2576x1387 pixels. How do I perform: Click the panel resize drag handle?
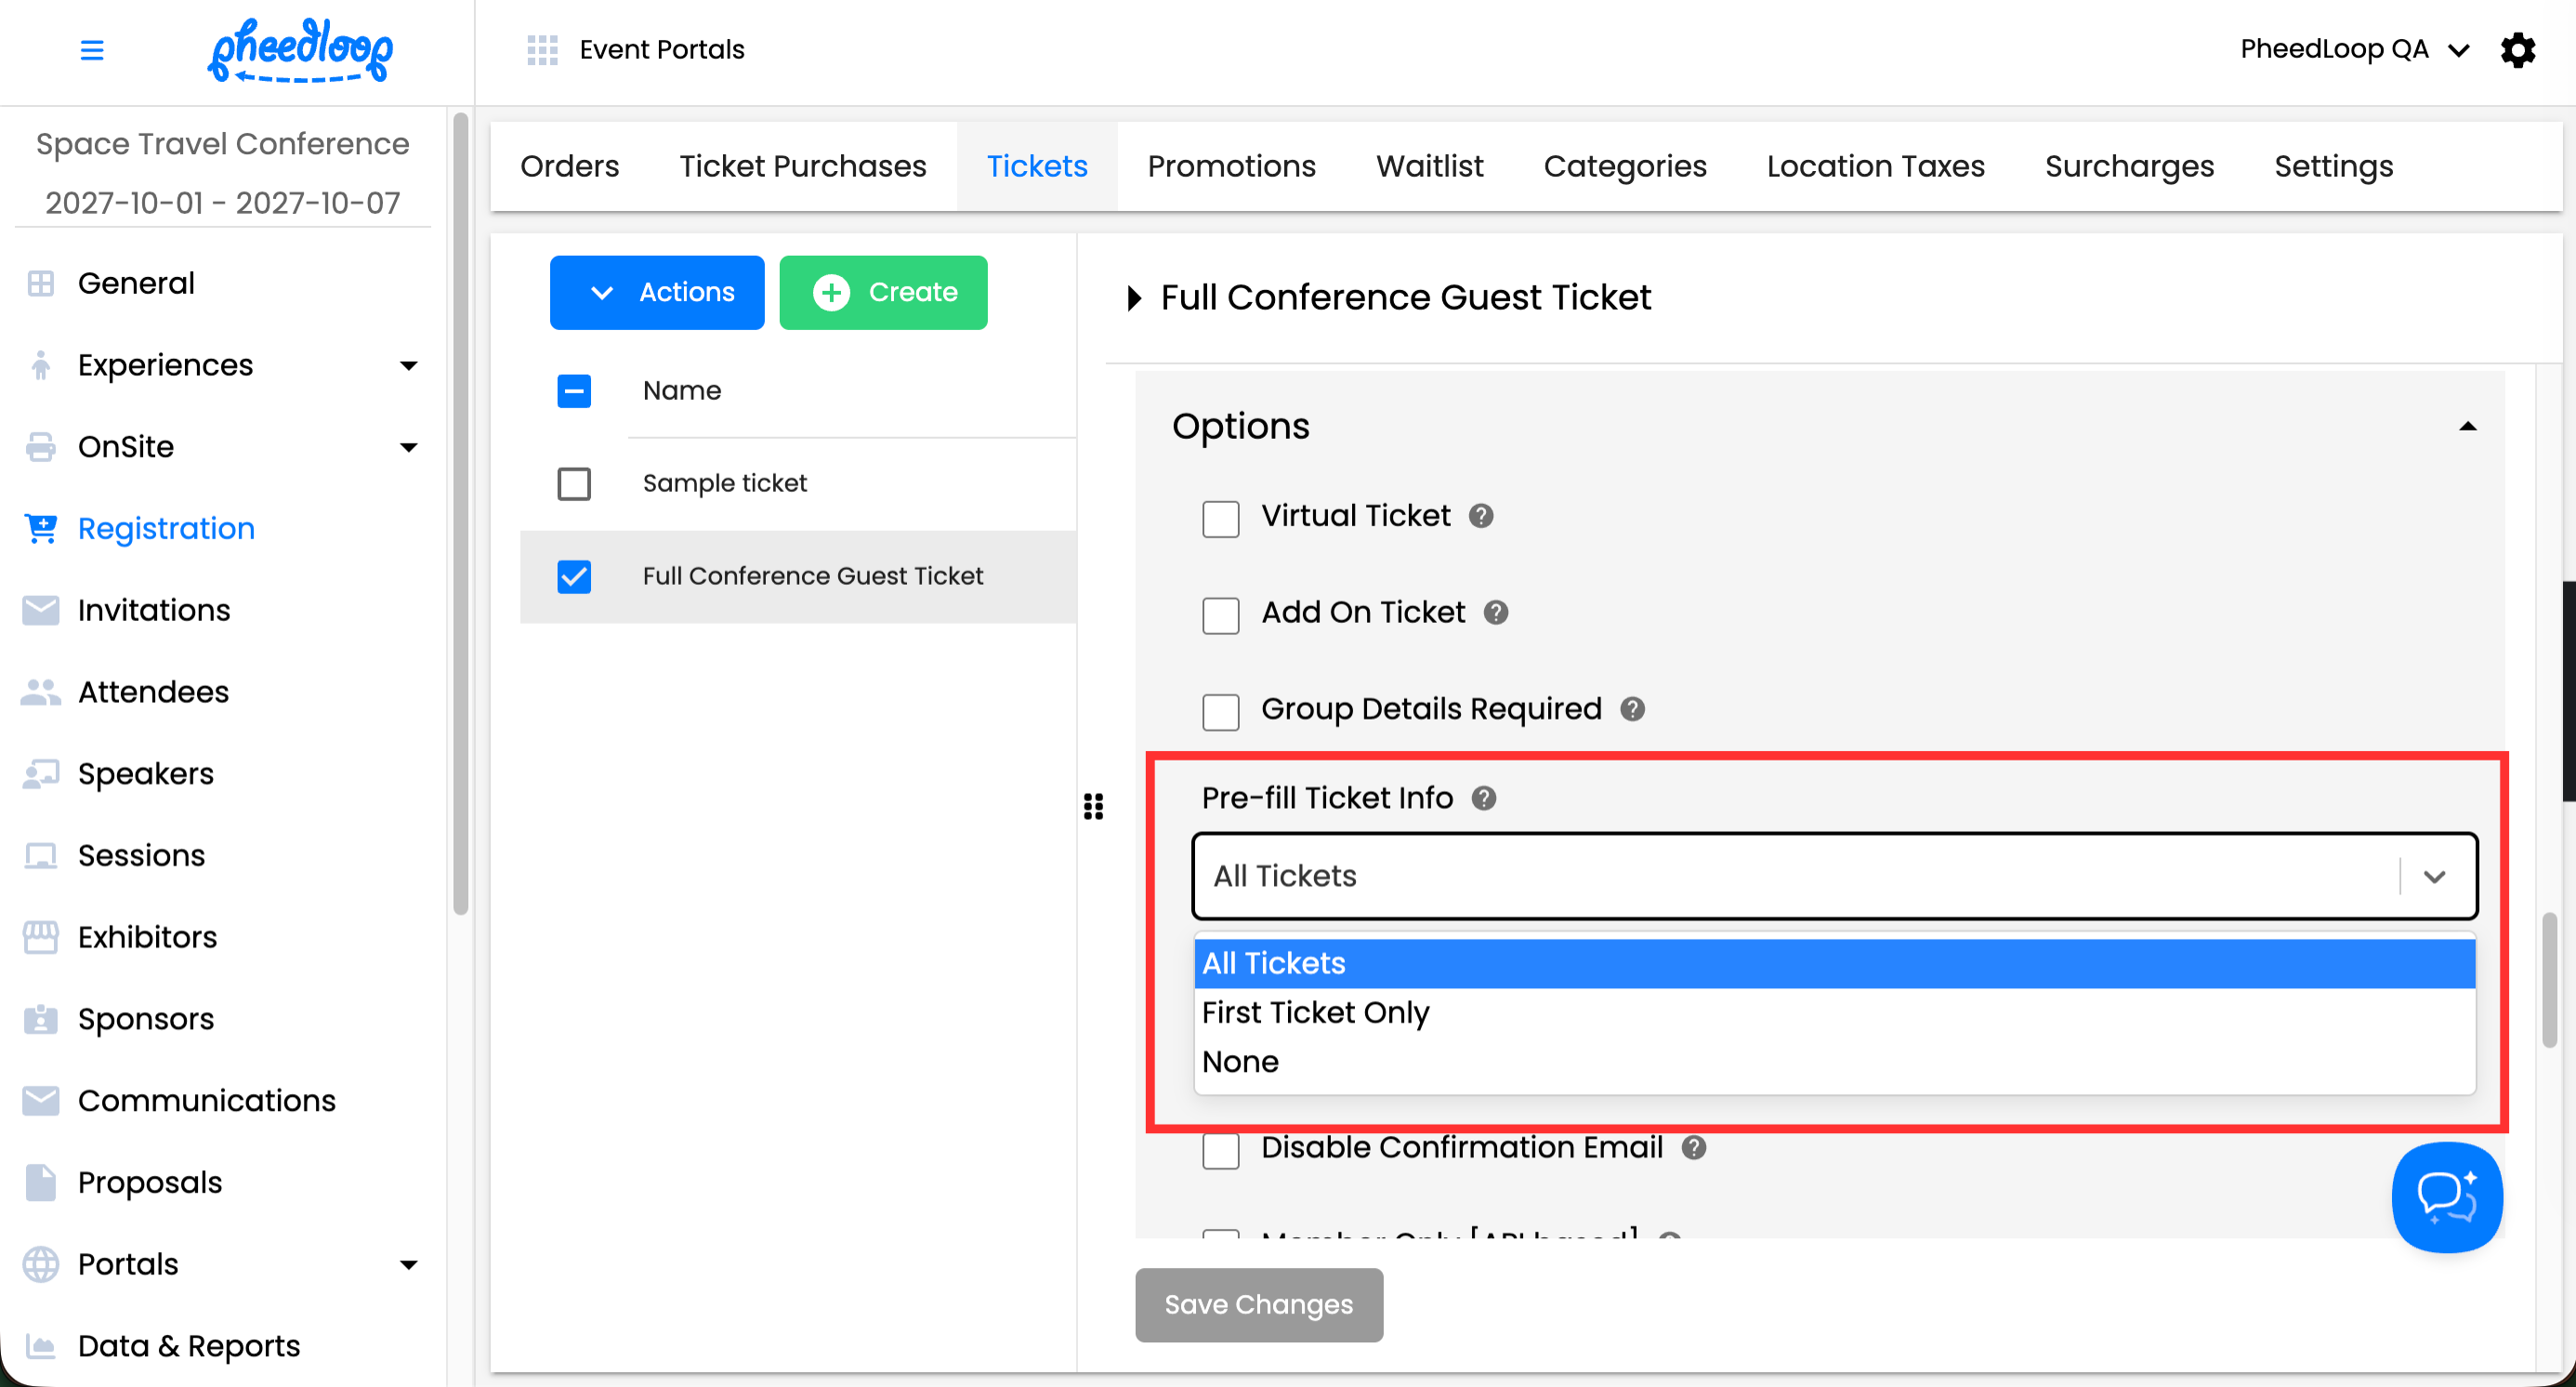(1093, 806)
